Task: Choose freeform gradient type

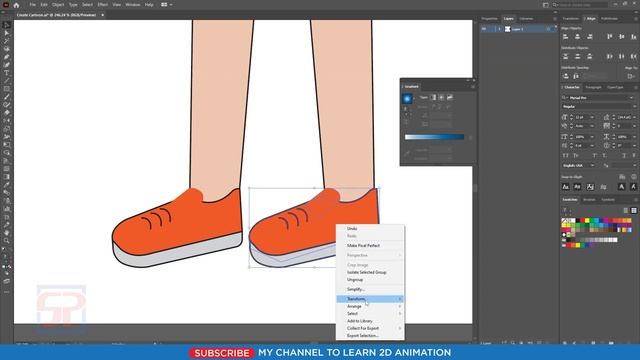Action: coord(450,97)
